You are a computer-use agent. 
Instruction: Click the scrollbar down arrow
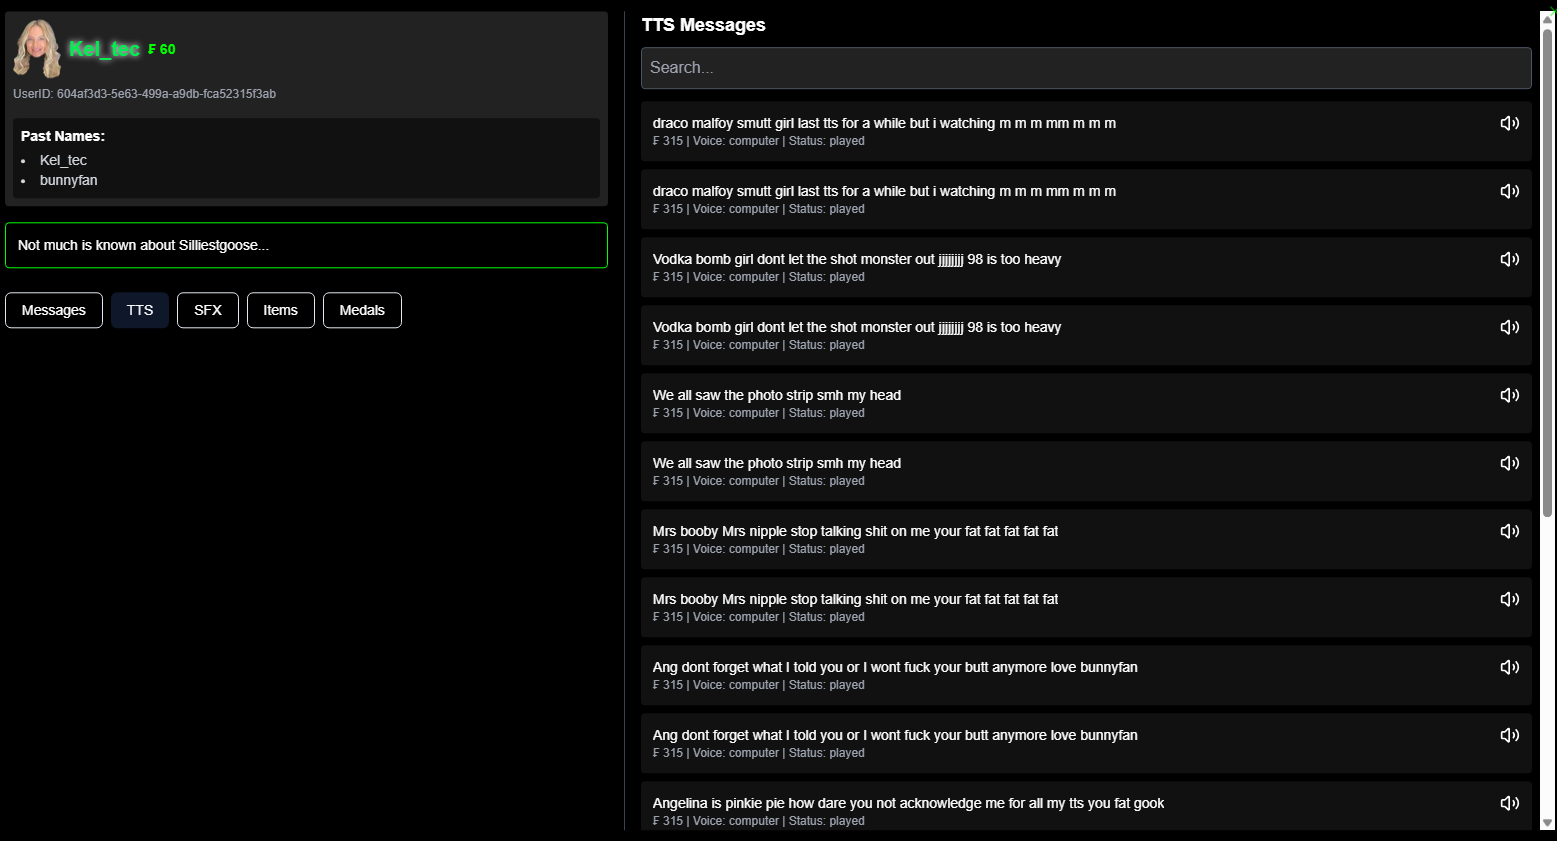tap(1548, 823)
